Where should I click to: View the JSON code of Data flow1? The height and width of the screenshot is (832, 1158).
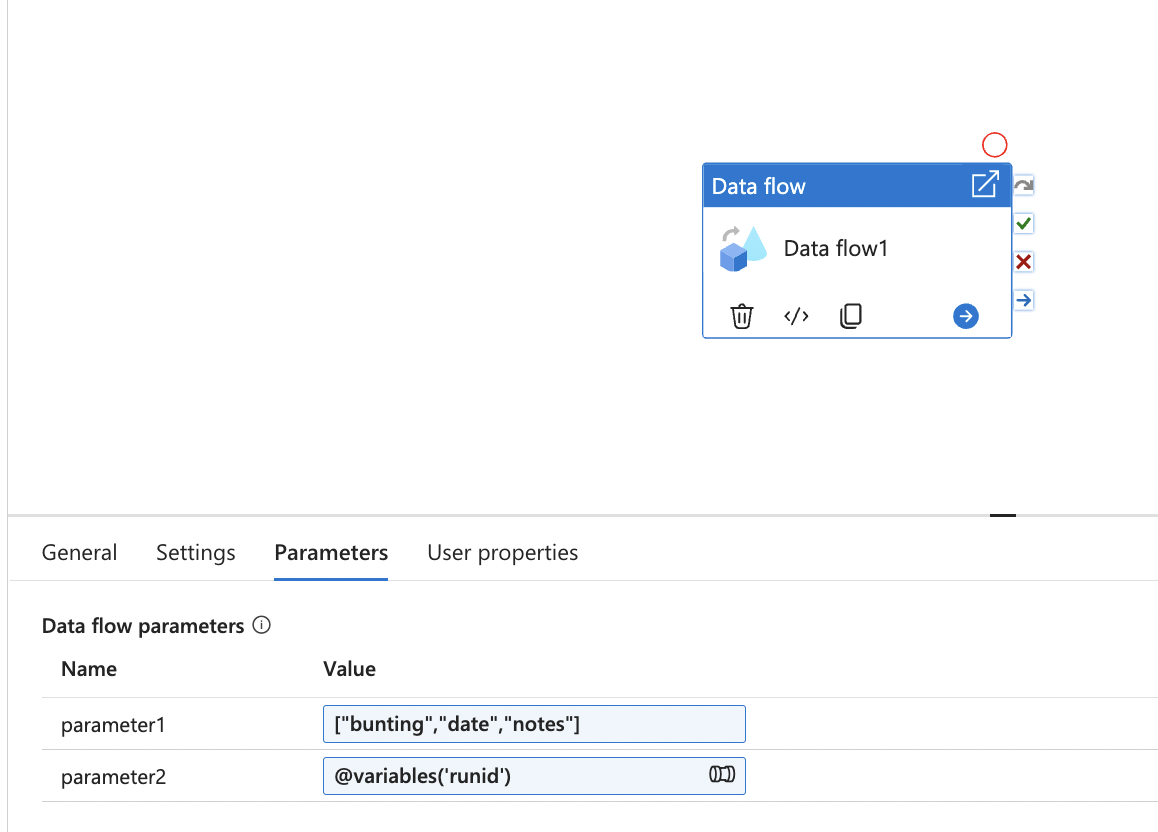click(x=796, y=316)
